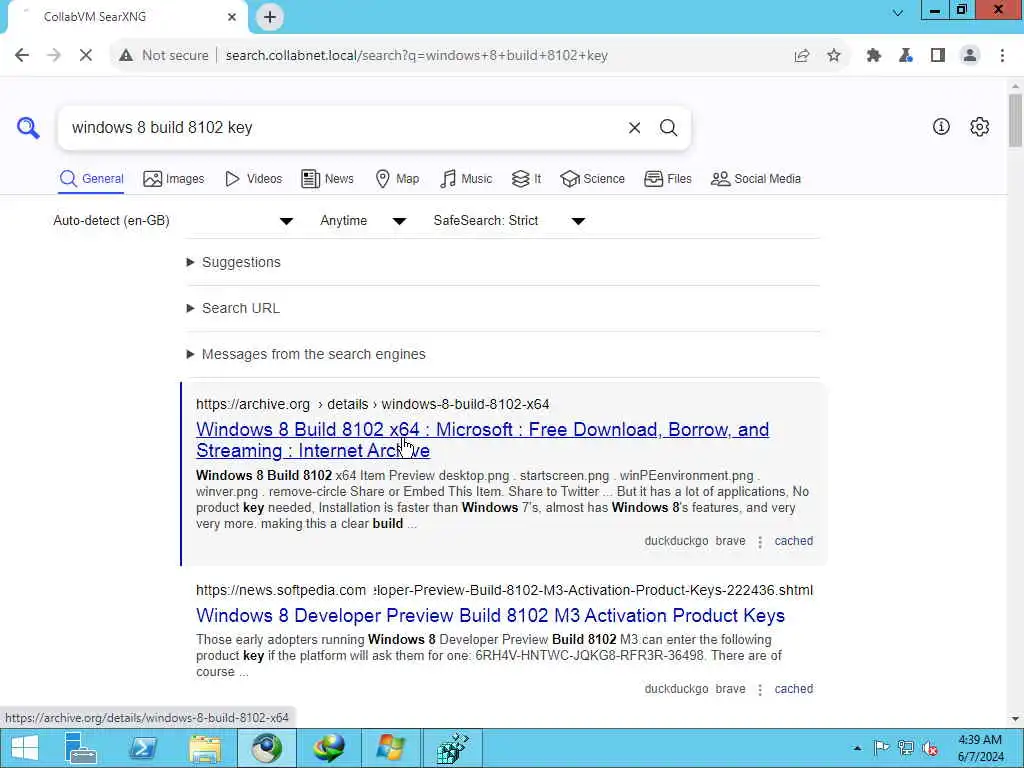The height and width of the screenshot is (768, 1024).
Task: Open the Windows Start button
Action: [24, 748]
